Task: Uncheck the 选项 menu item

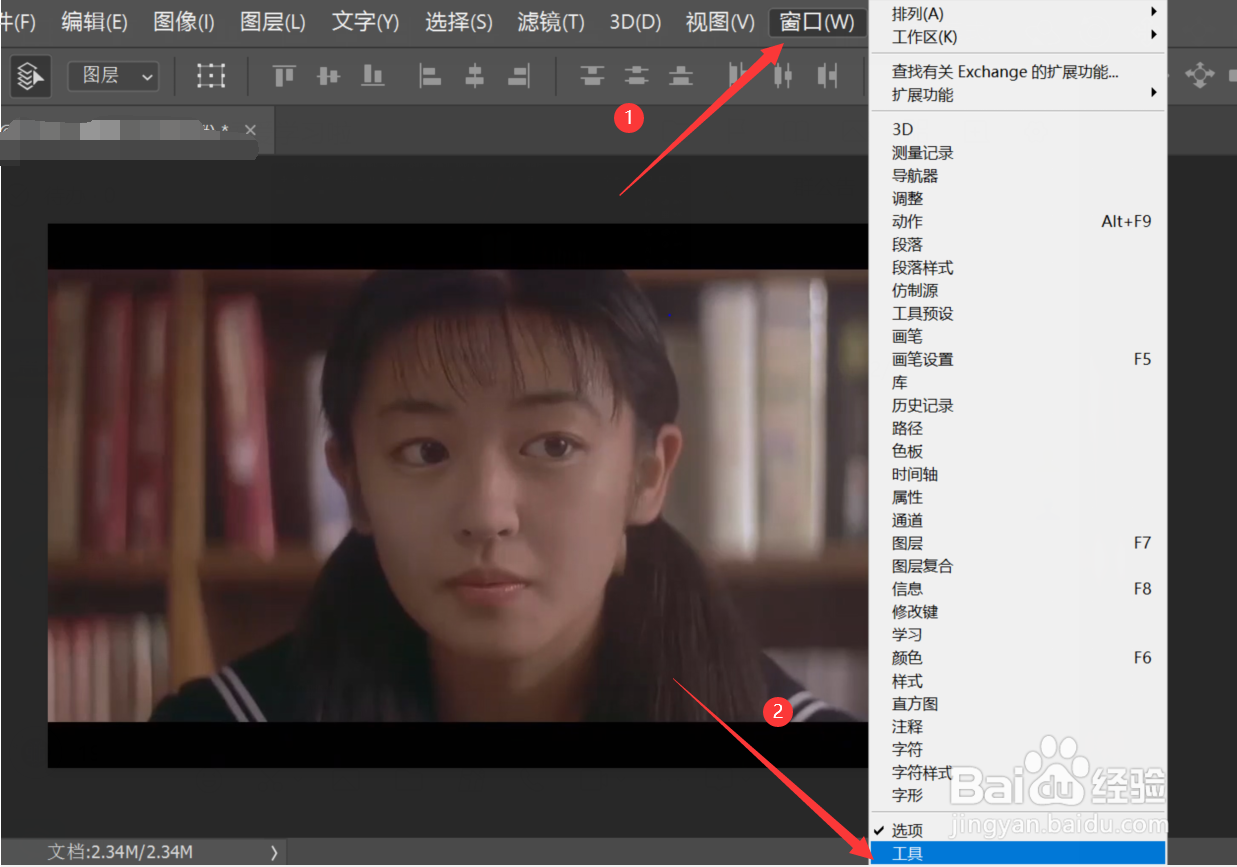Action: click(x=1017, y=831)
